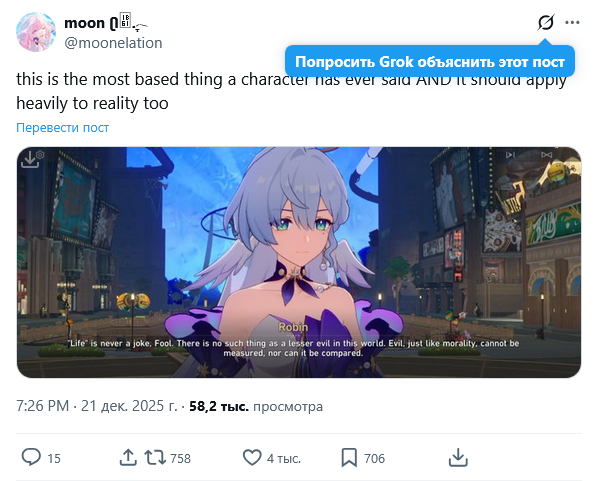The image size is (598, 481).
Task: Click the download overlay icon on the image
Action: click(32, 159)
